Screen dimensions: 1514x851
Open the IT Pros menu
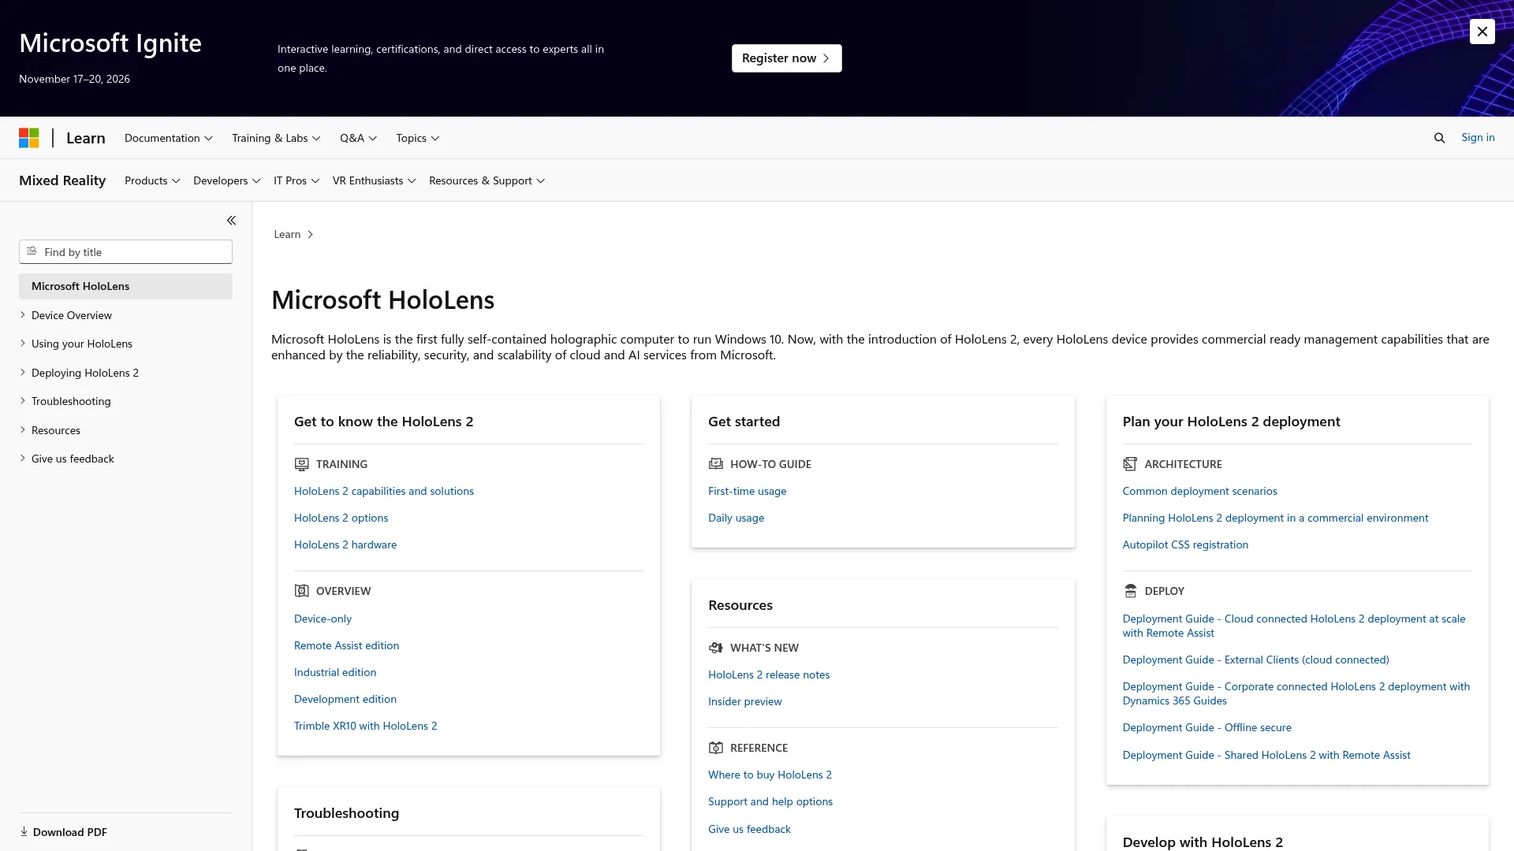click(296, 181)
